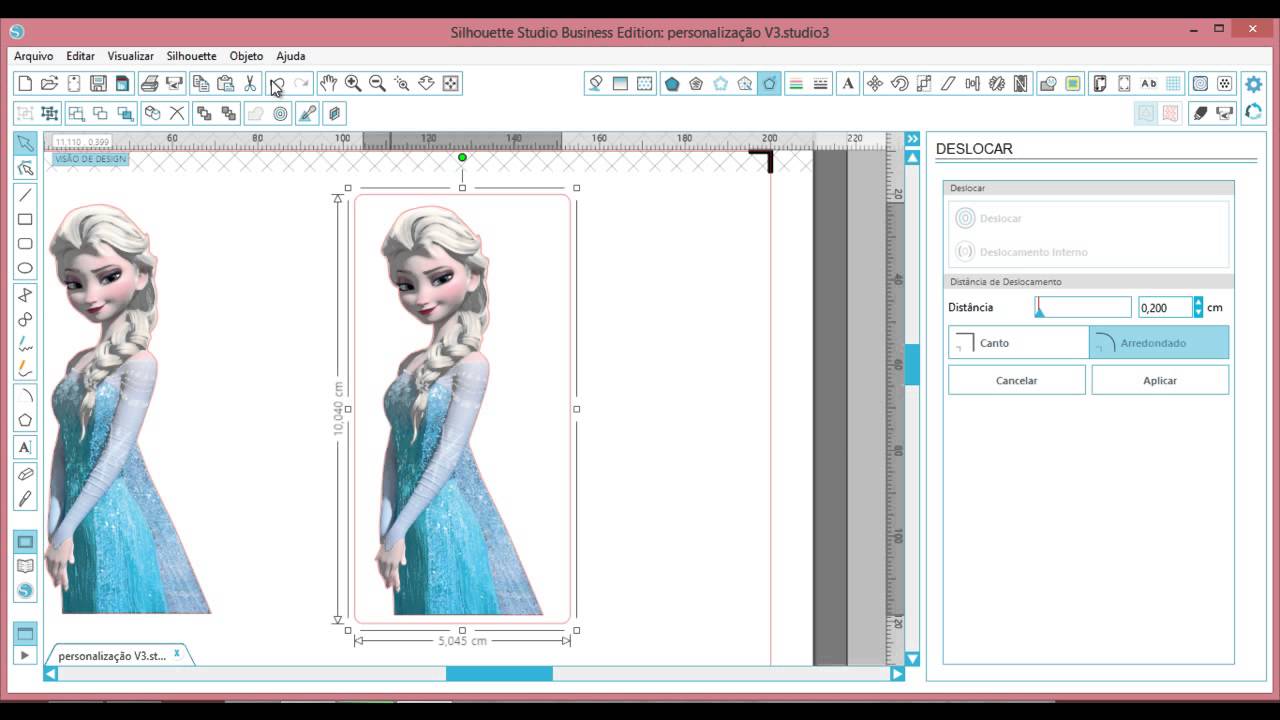Click the Zoom Out magnifier icon
The width and height of the screenshot is (1280, 720).
click(377, 84)
